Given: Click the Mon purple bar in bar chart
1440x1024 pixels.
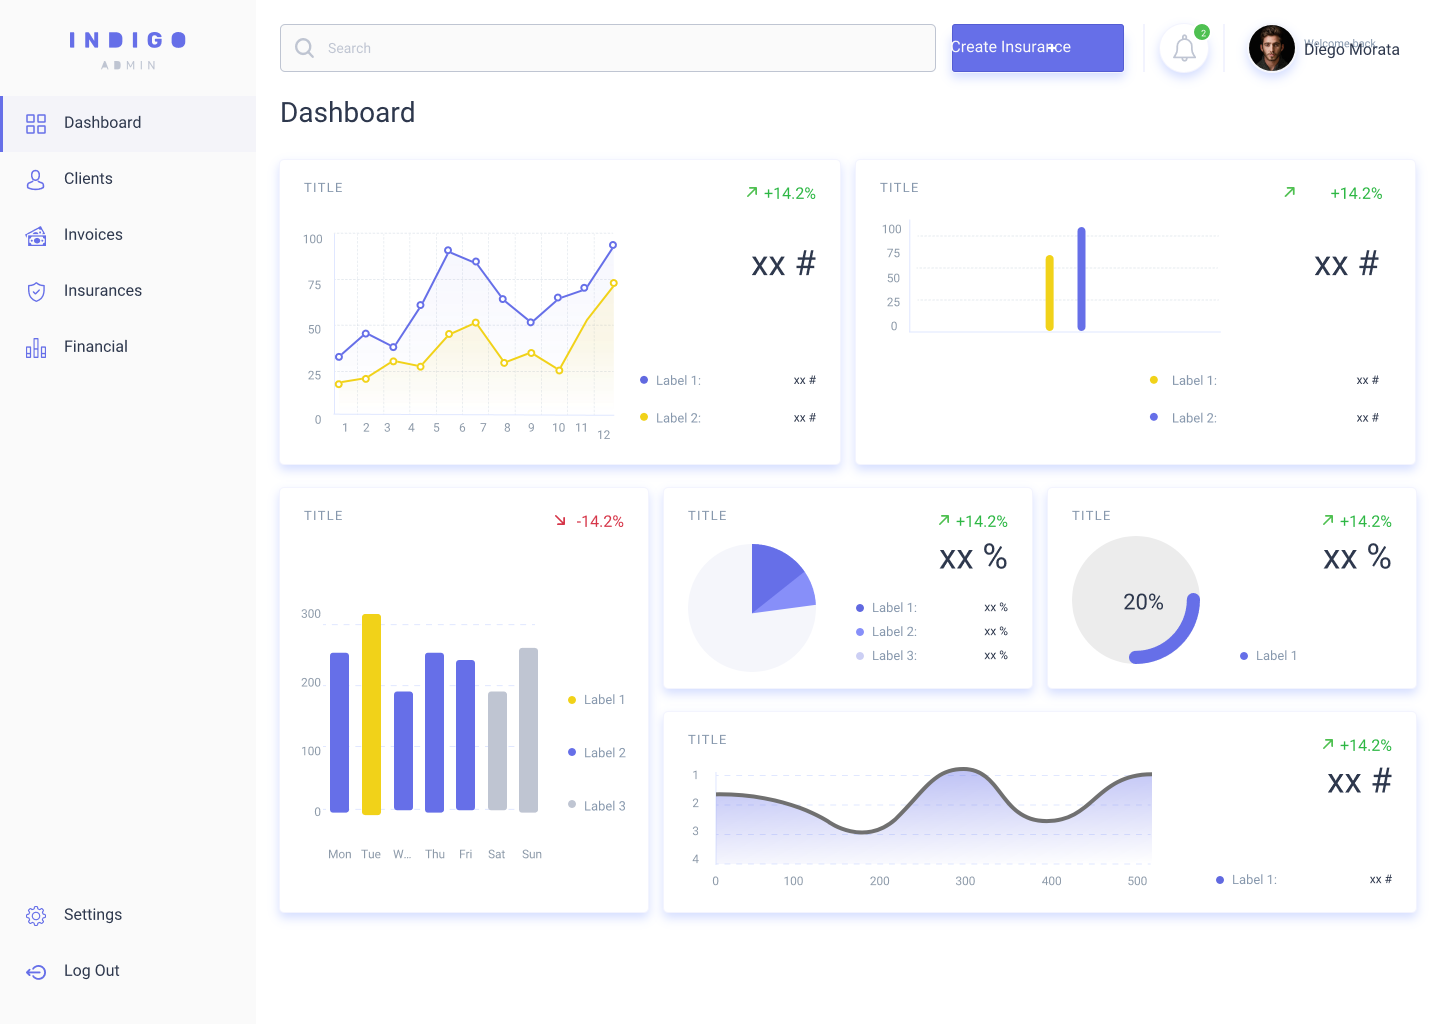Looking at the screenshot, I should coord(340,733).
